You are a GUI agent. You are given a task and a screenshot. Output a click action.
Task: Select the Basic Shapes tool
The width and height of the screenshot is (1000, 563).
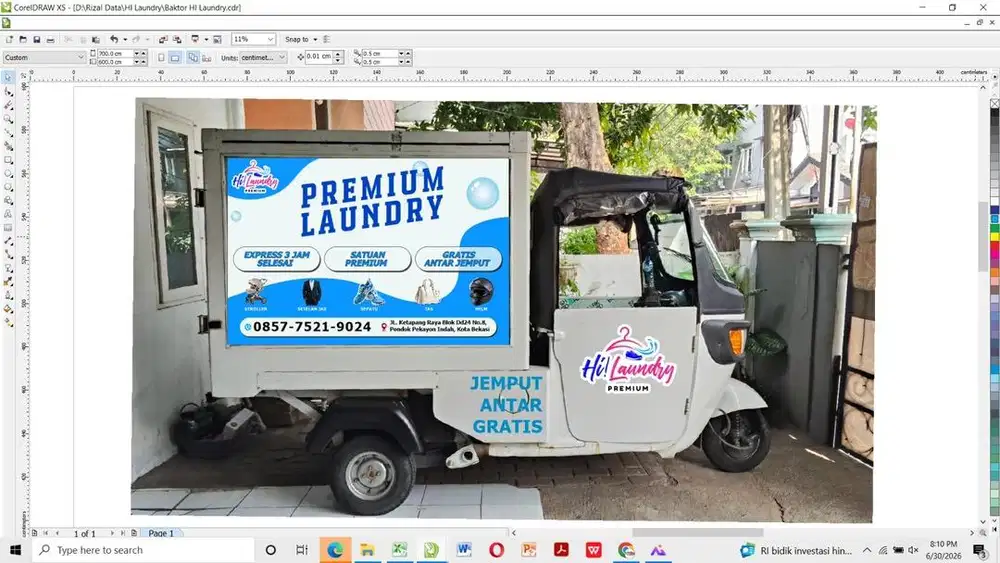(8, 200)
